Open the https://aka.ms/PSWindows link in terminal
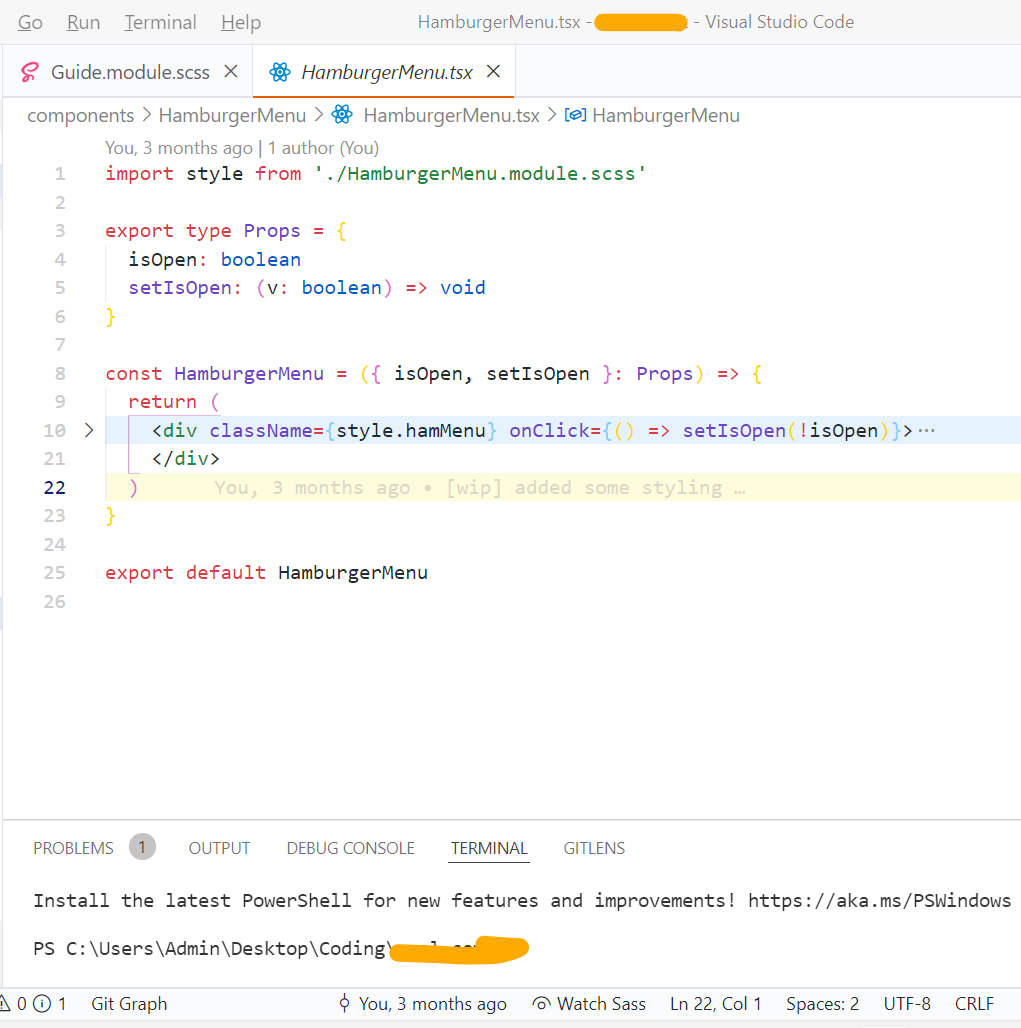Image resolution: width=1021 pixels, height=1028 pixels. (x=879, y=900)
